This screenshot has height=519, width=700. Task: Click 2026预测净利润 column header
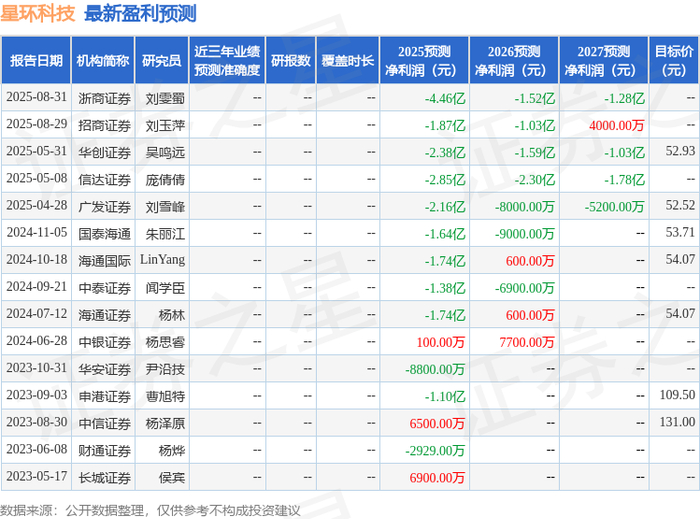pyautogui.click(x=514, y=61)
